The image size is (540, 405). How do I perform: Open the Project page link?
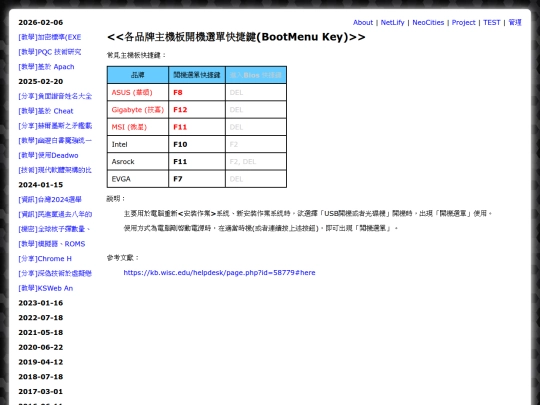pyautogui.click(x=464, y=23)
